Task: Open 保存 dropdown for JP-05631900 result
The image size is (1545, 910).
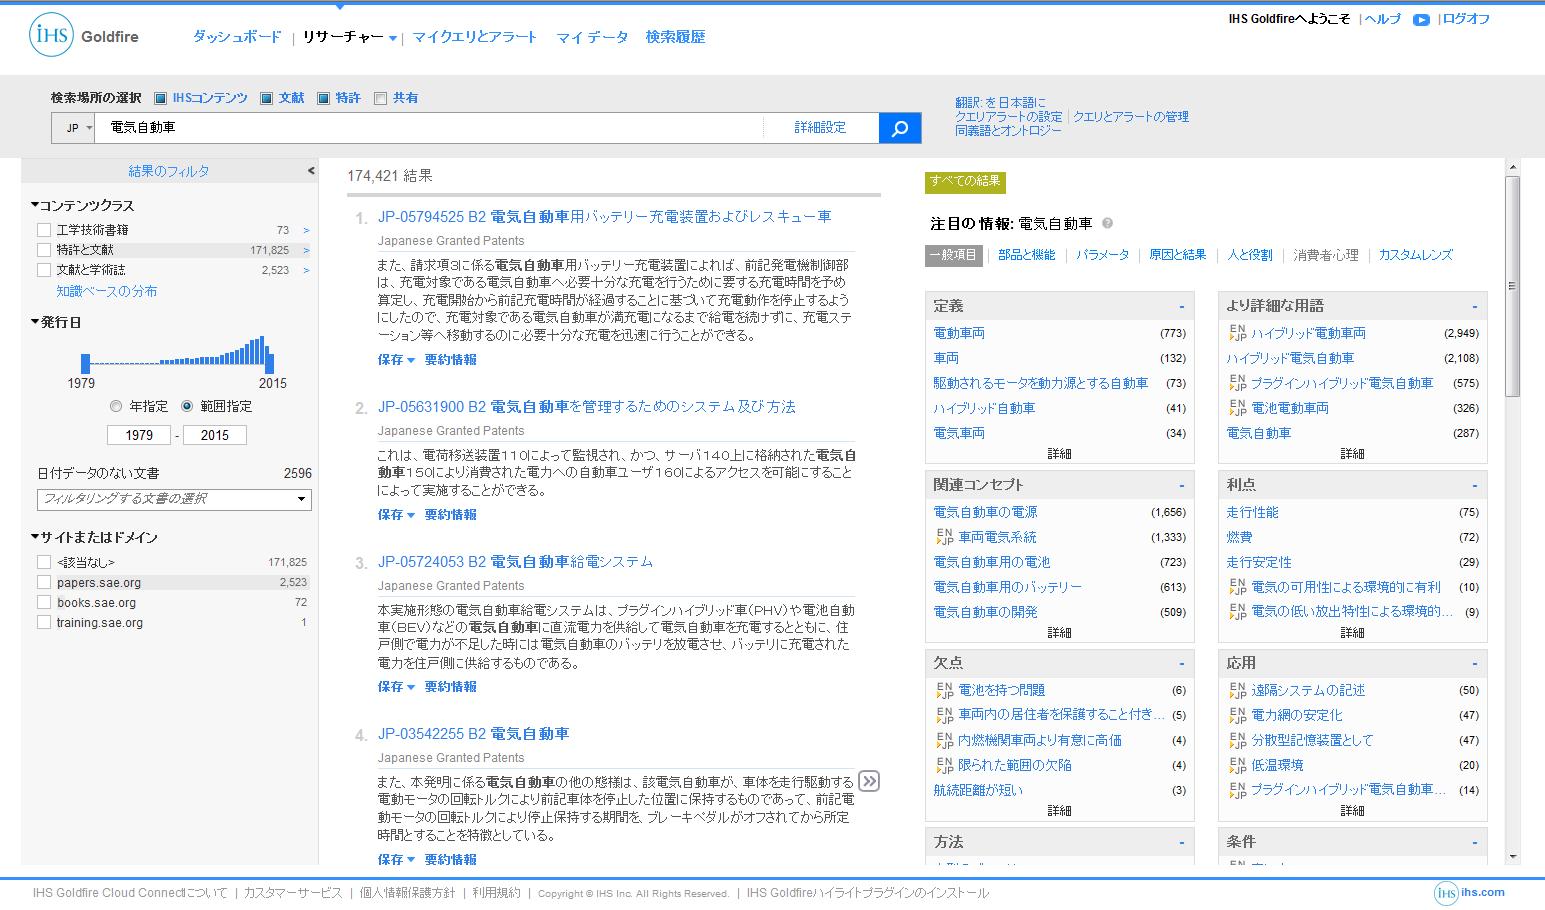Action: click(x=396, y=515)
